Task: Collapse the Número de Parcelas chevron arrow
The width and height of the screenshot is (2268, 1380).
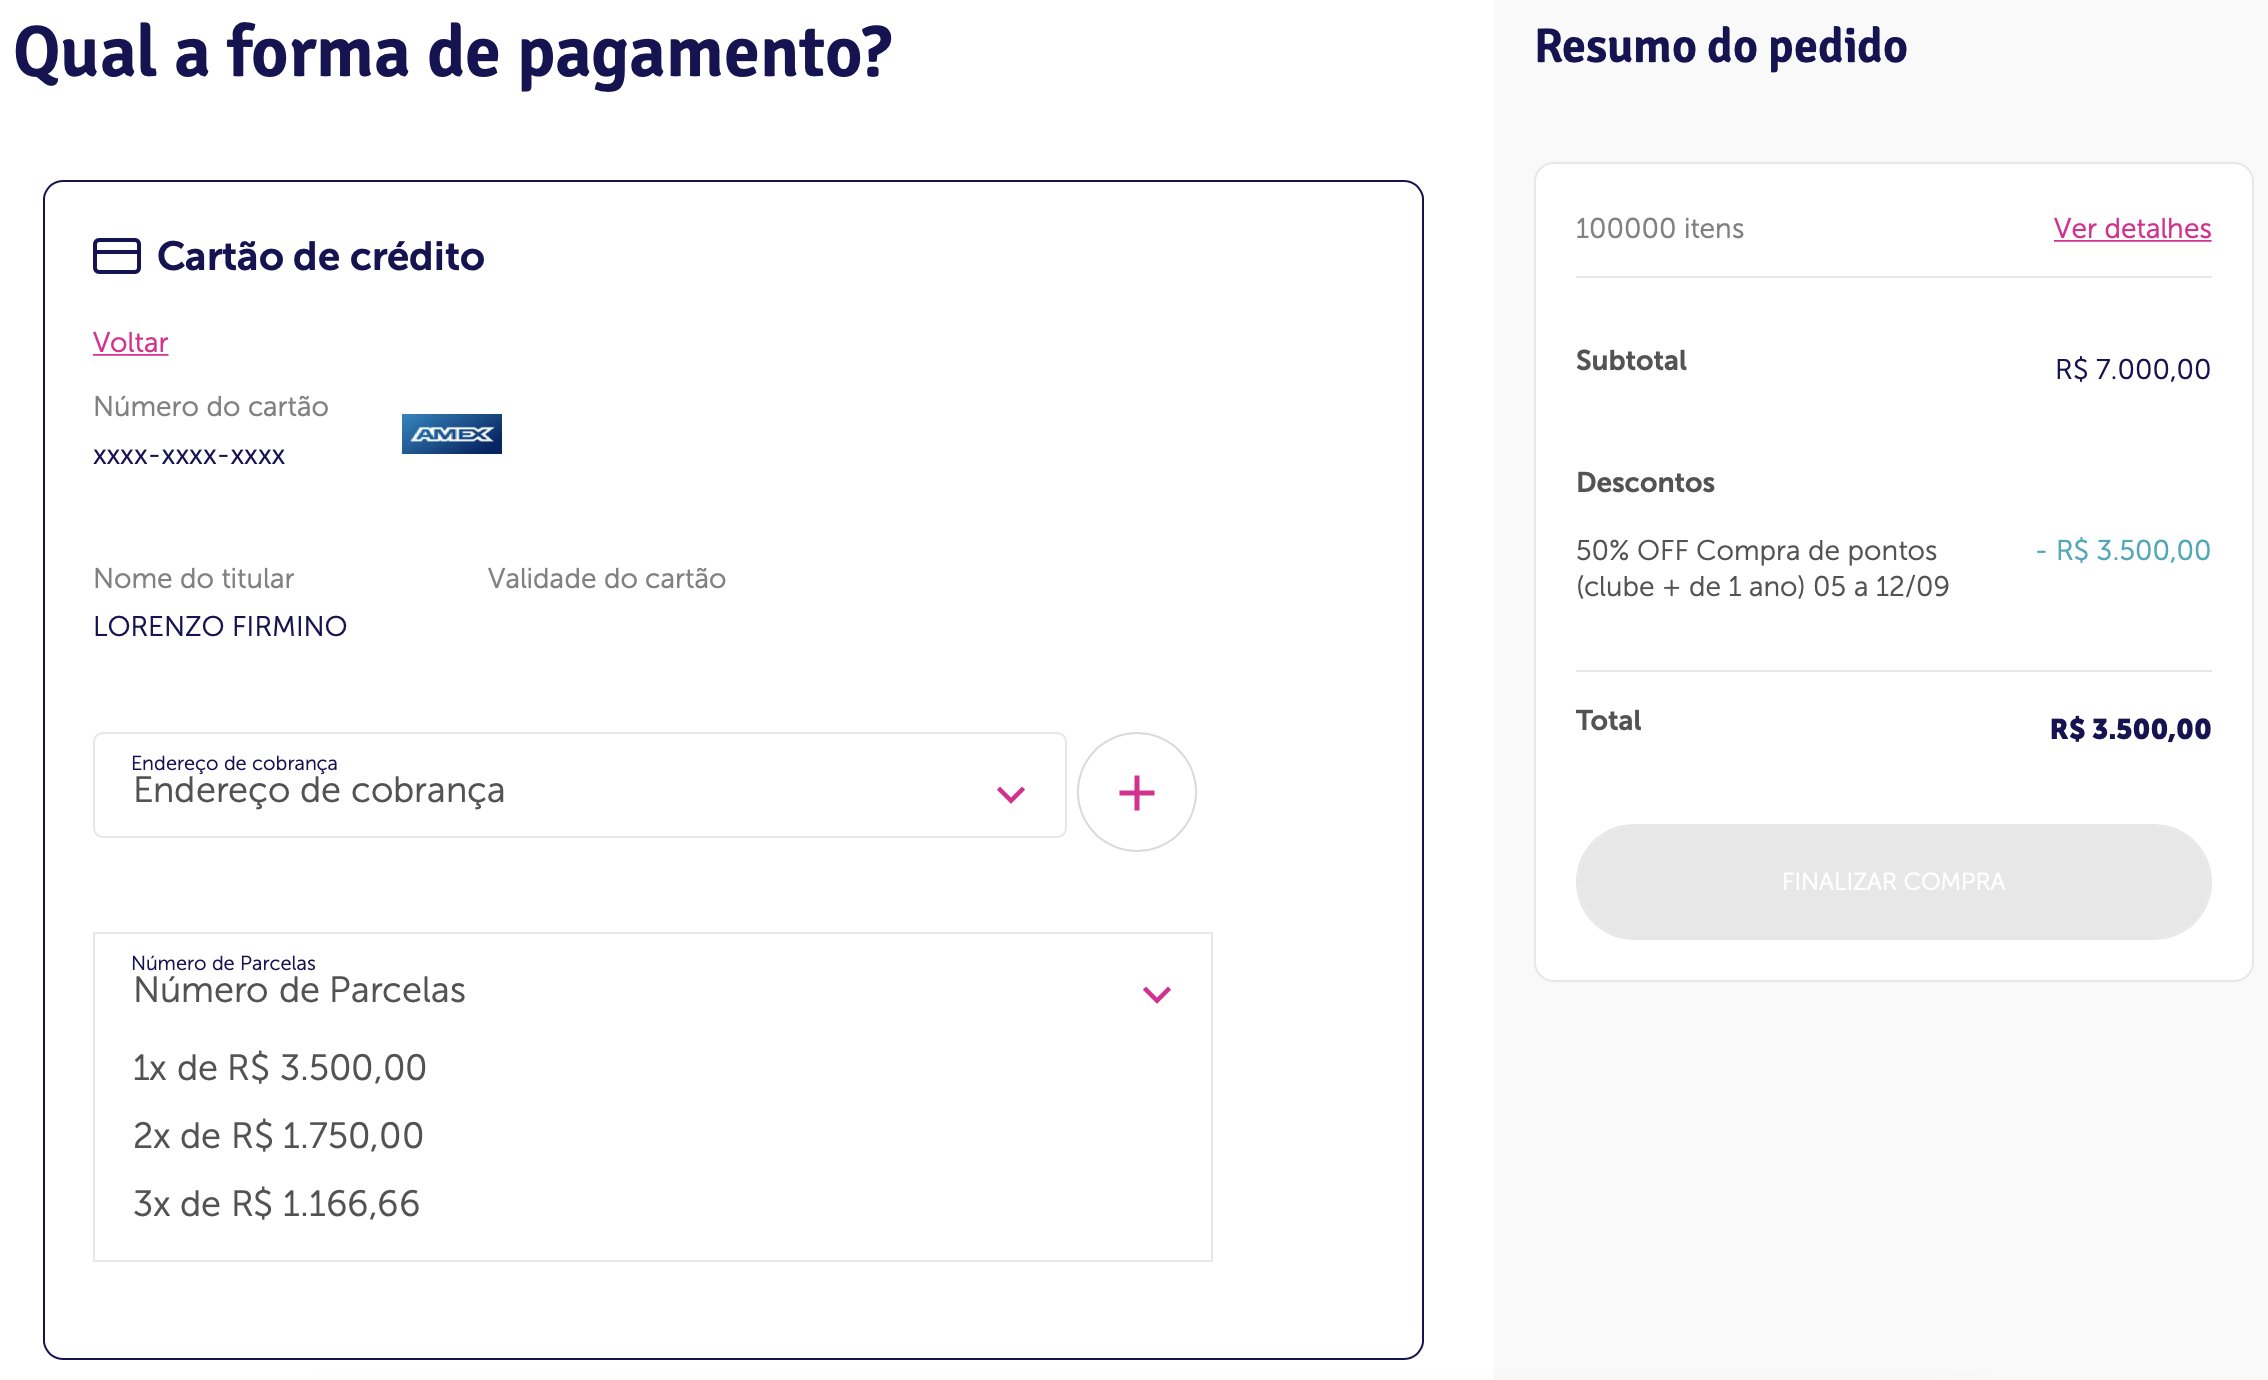Action: (x=1157, y=994)
